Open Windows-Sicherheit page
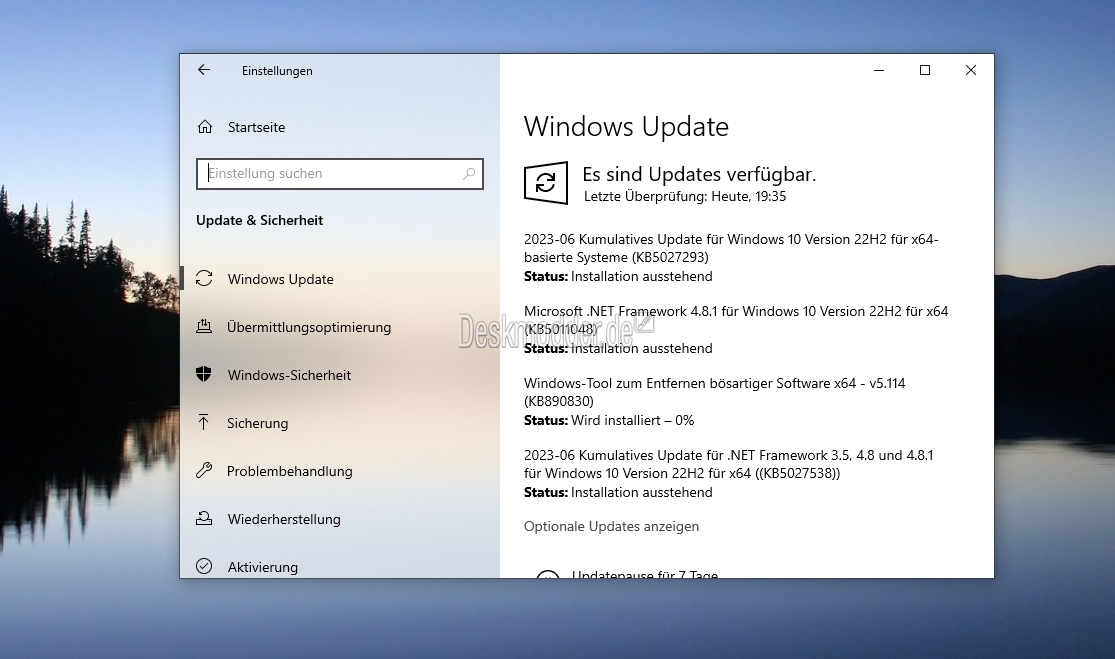The height and width of the screenshot is (659, 1115). (289, 375)
